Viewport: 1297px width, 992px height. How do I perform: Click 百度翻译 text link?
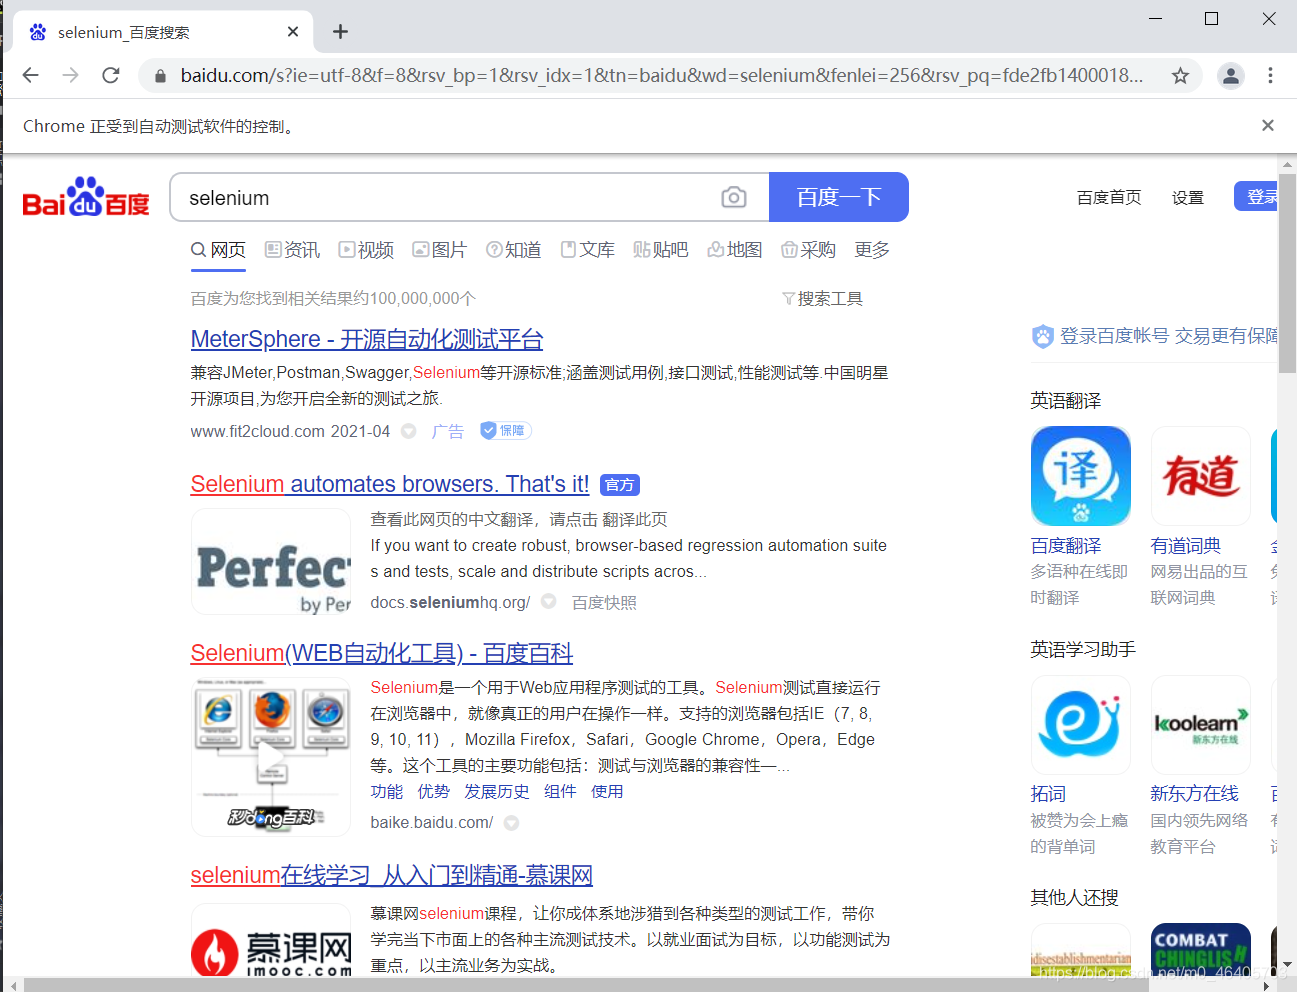(x=1066, y=546)
